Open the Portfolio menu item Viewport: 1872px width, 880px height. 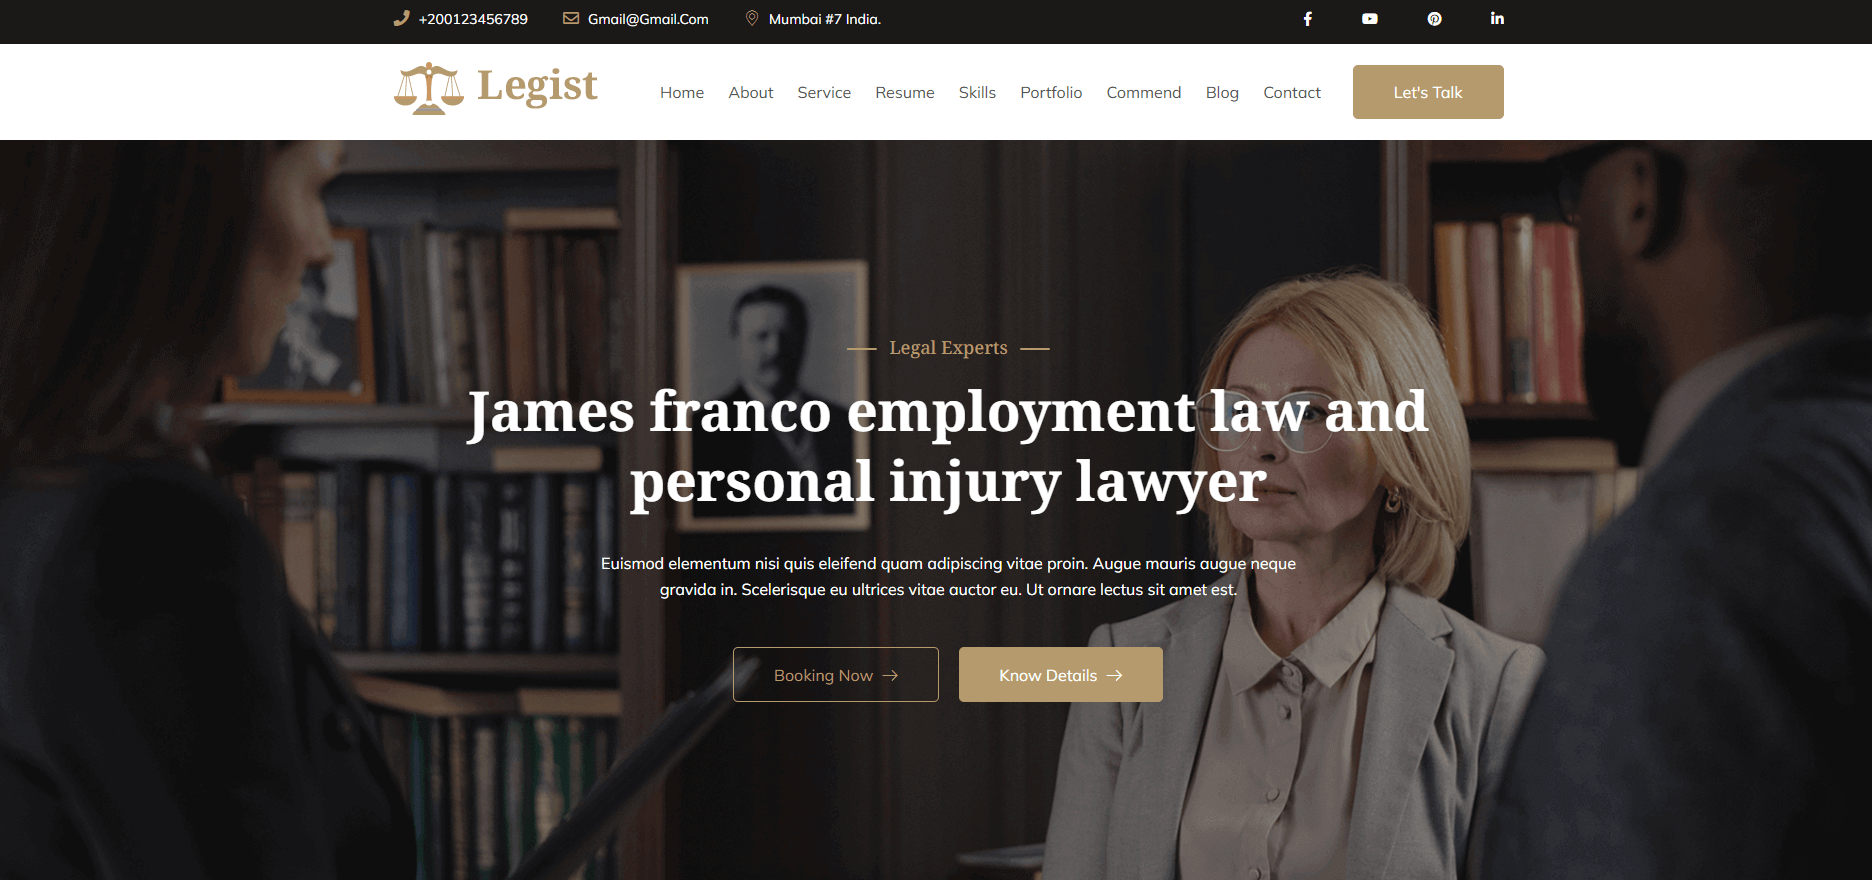coord(1051,92)
